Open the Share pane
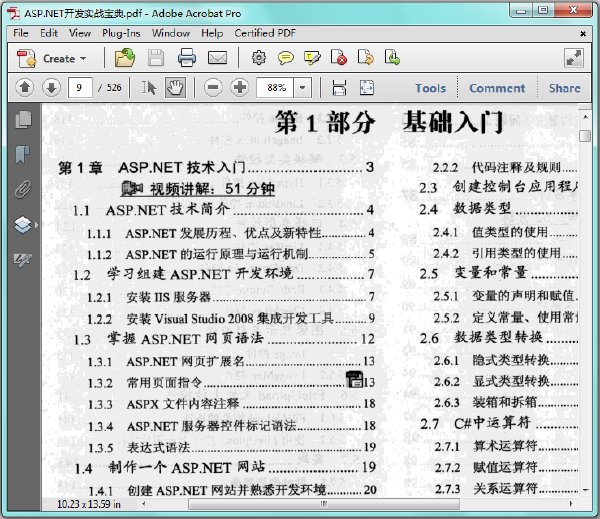The height and width of the screenshot is (519, 600). point(564,88)
